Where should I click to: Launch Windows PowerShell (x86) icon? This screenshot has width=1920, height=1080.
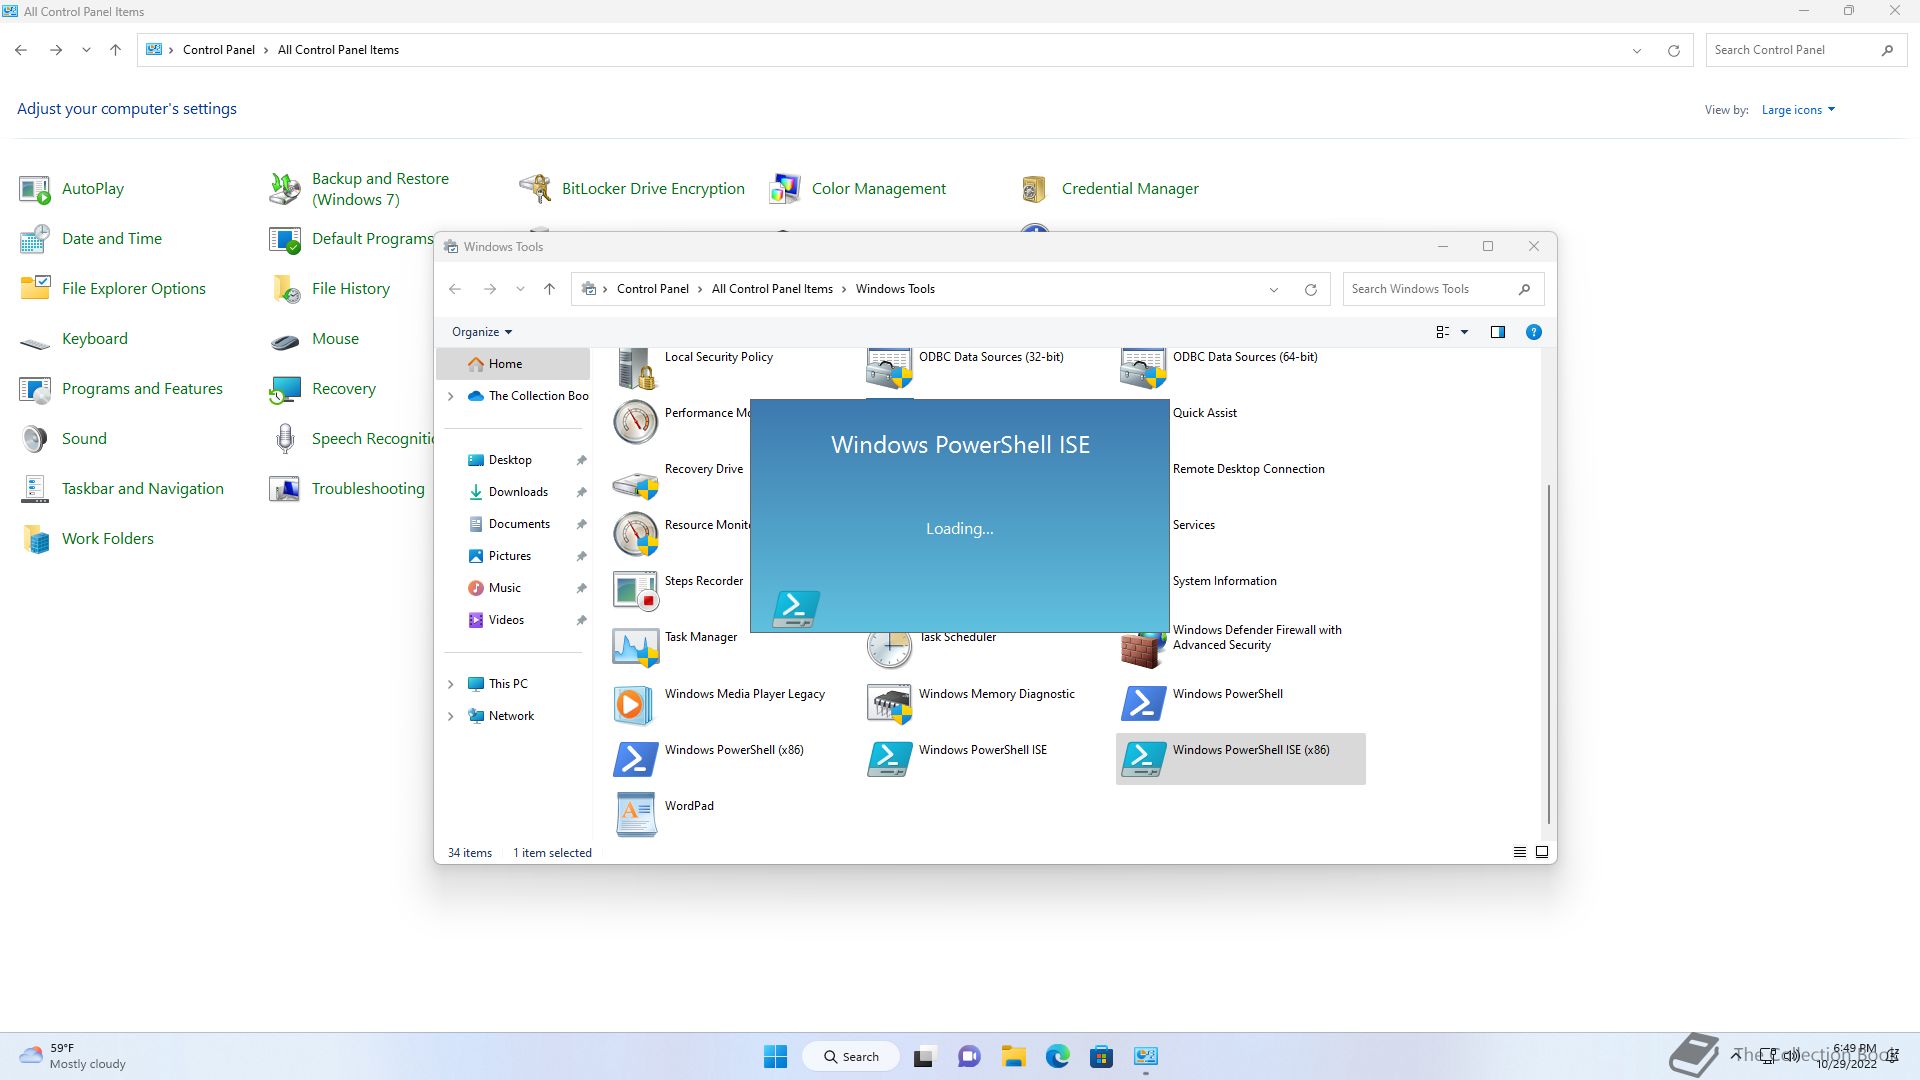point(635,759)
